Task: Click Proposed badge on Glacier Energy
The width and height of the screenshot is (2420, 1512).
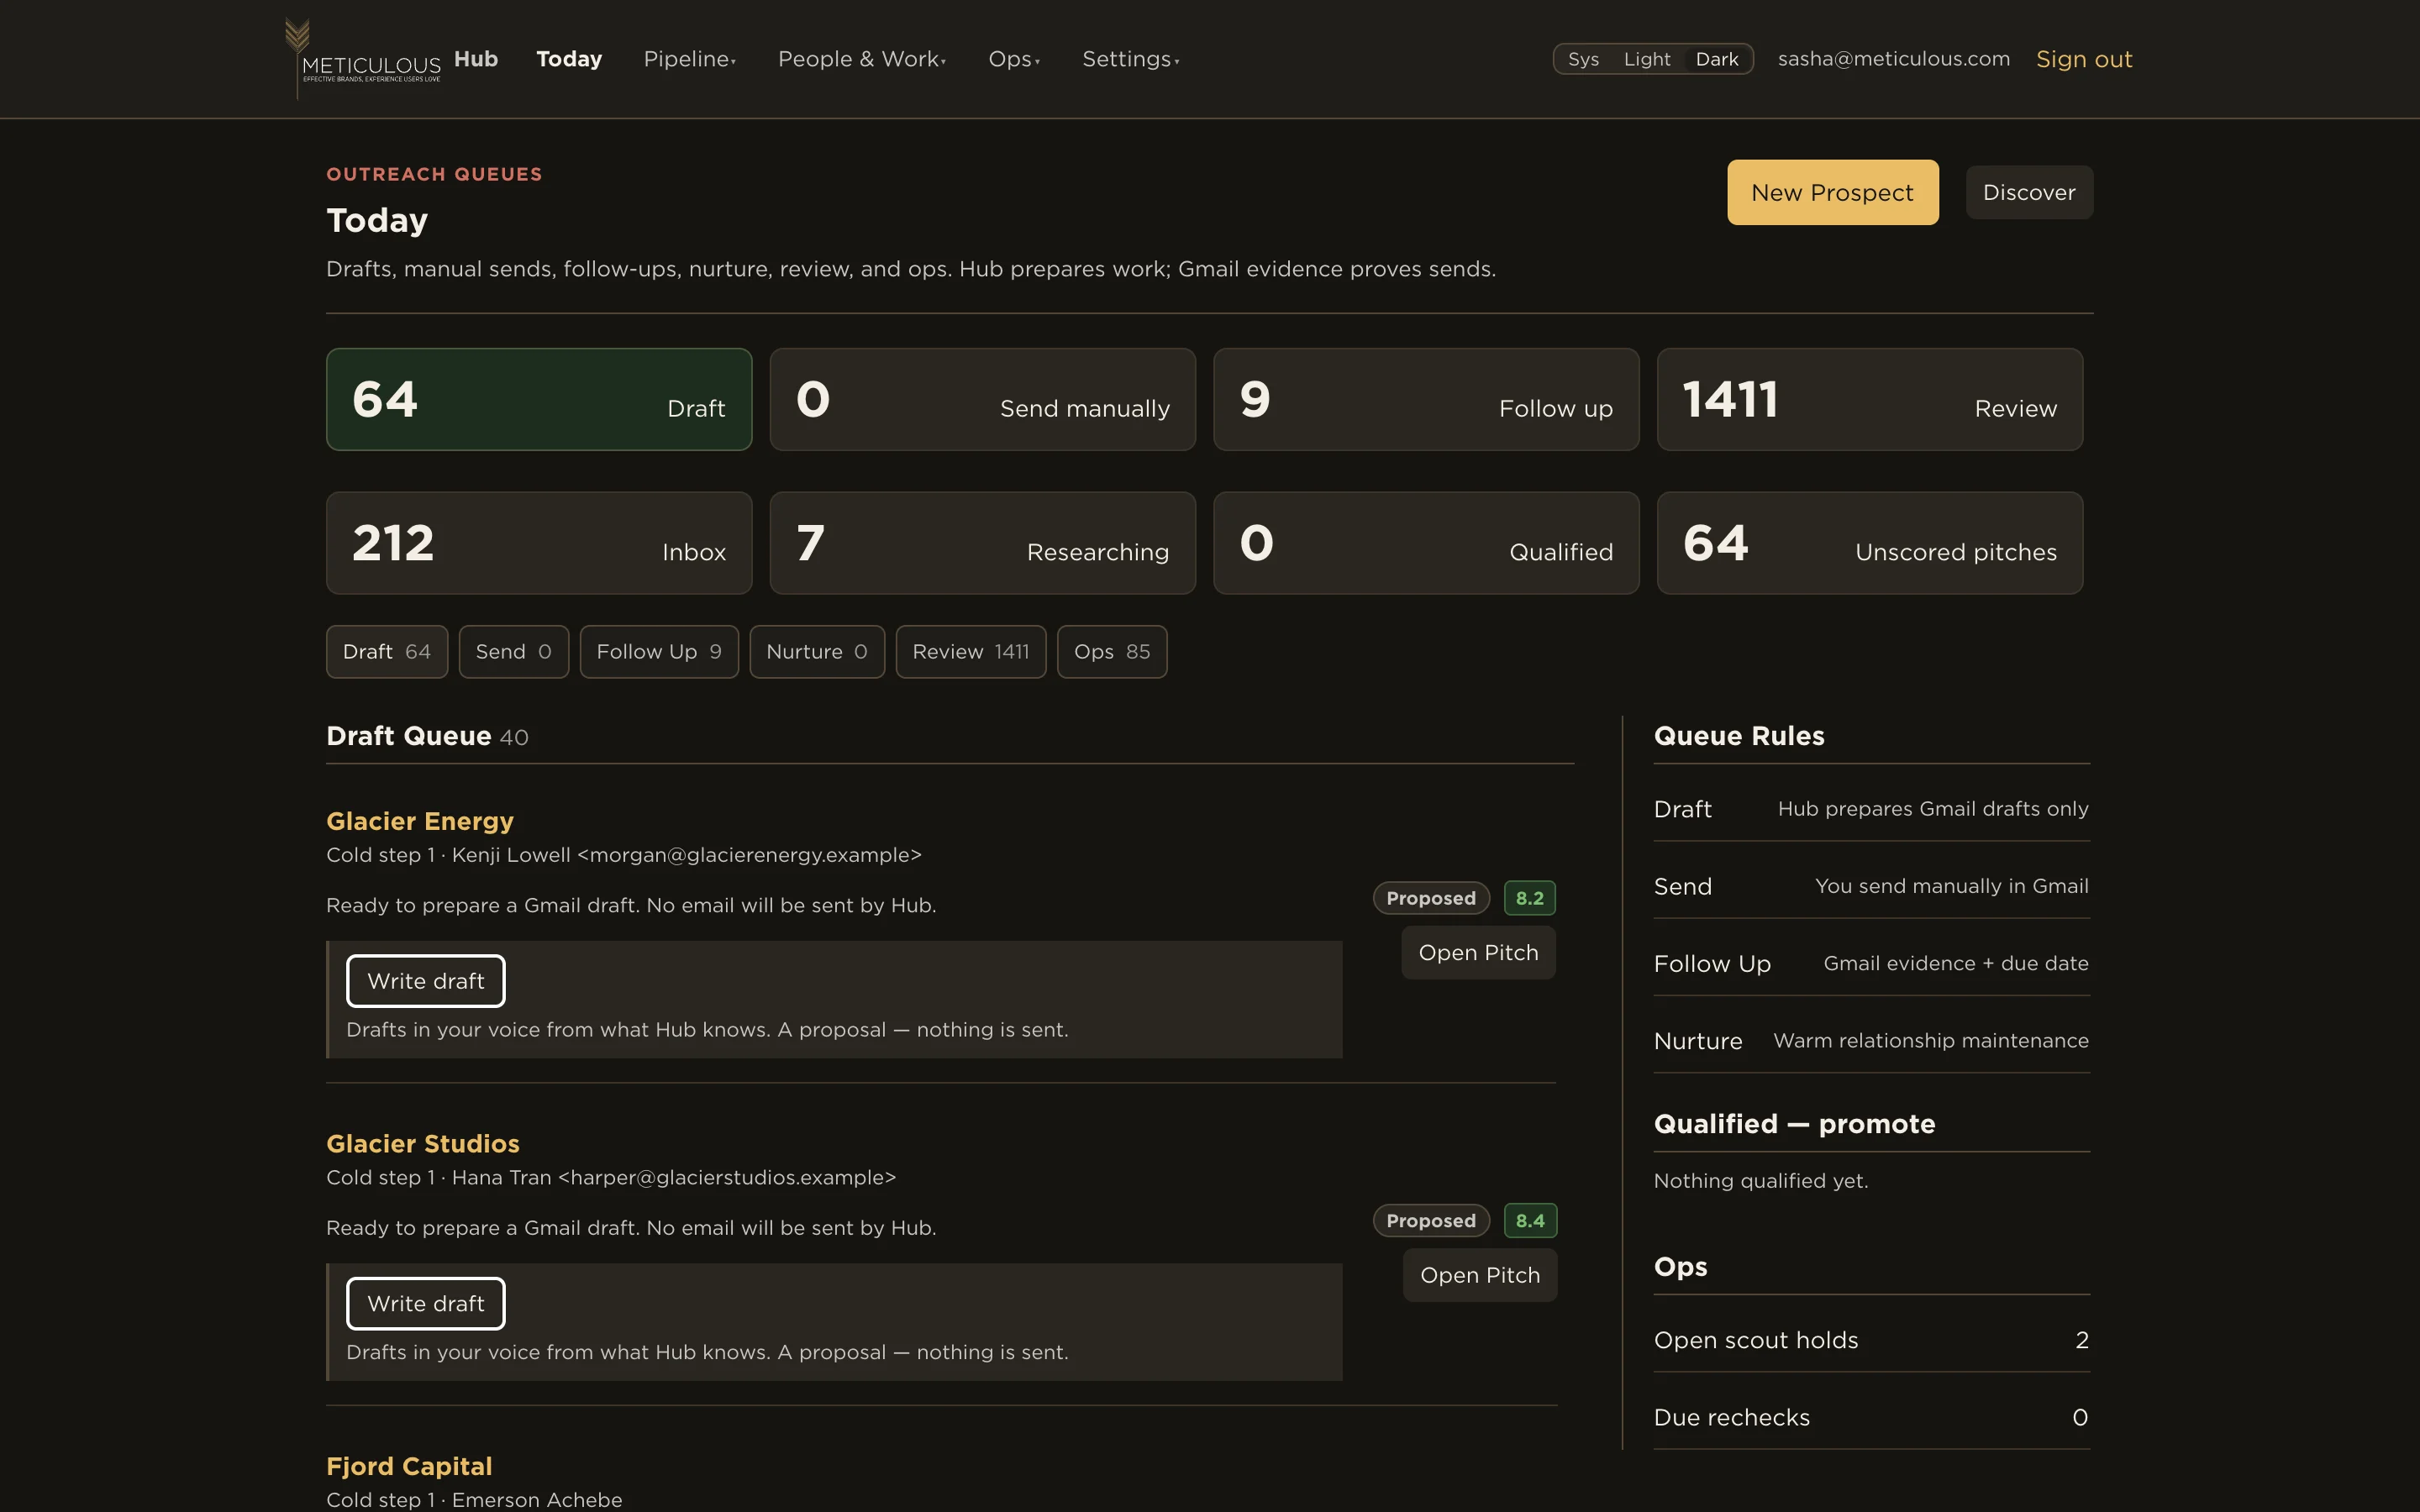Action: click(x=1431, y=898)
